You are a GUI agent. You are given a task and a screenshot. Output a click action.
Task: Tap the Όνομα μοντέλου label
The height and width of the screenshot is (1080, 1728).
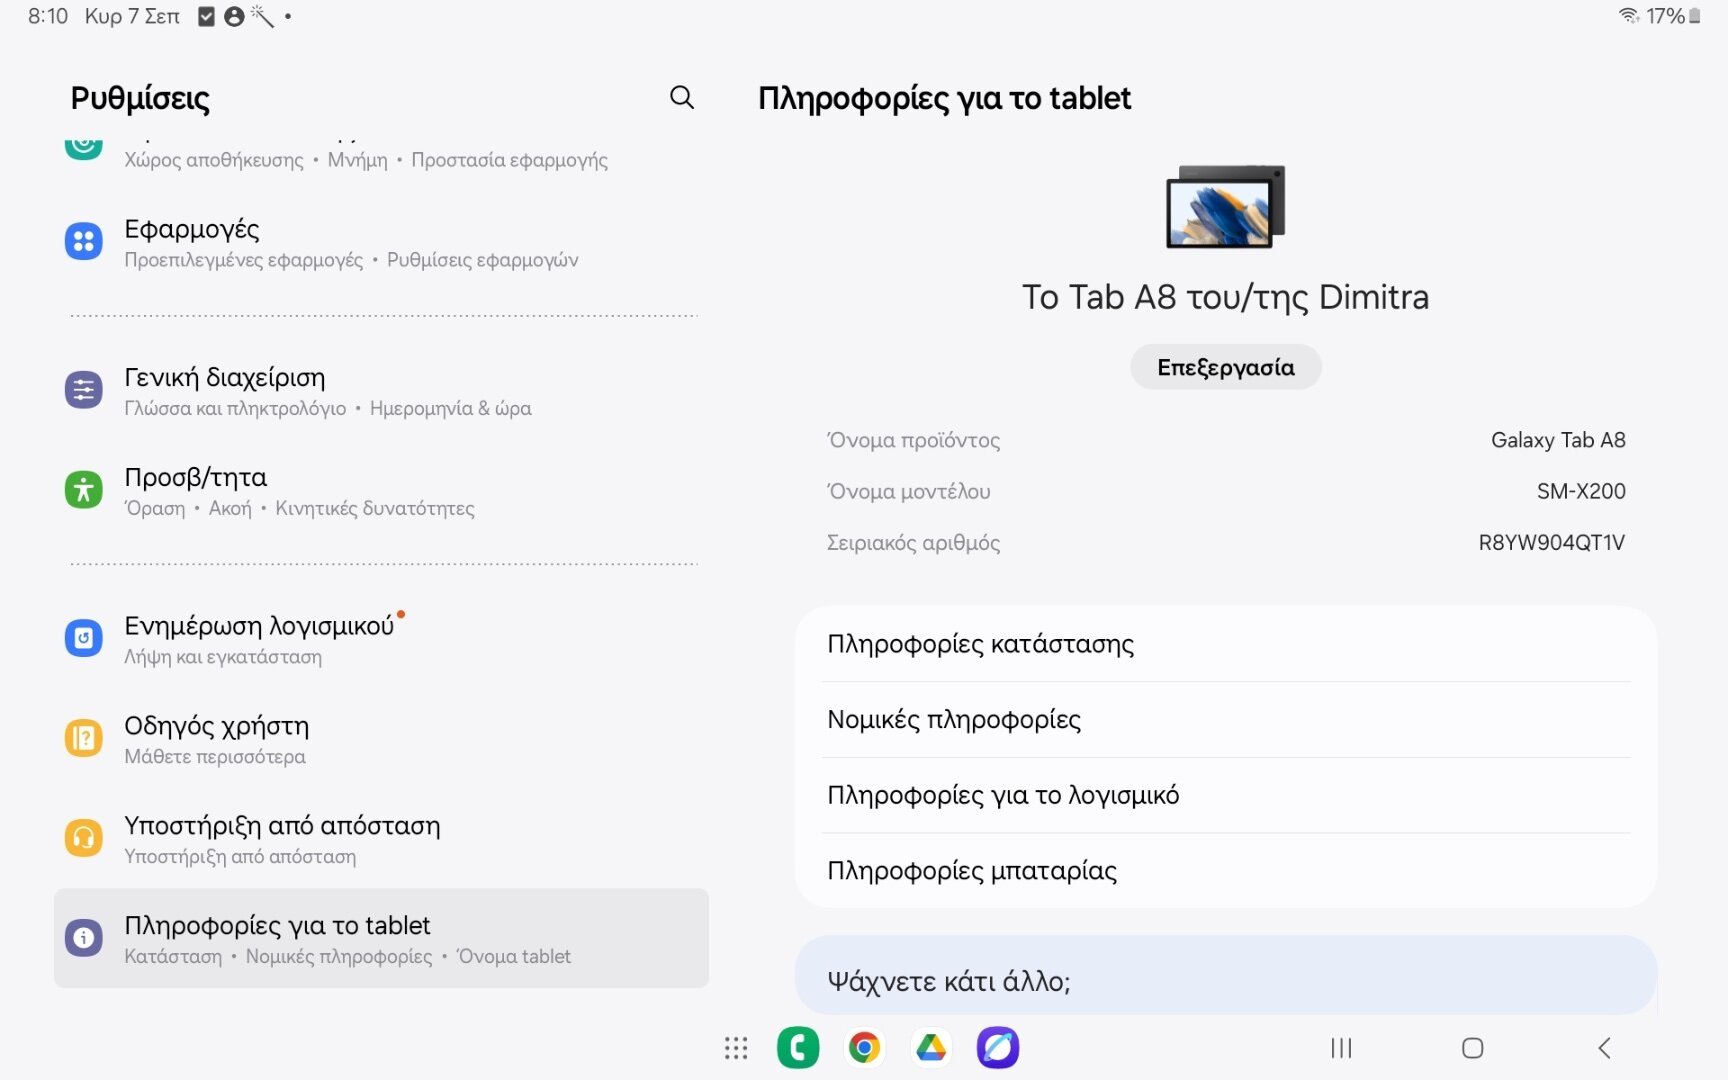click(908, 491)
